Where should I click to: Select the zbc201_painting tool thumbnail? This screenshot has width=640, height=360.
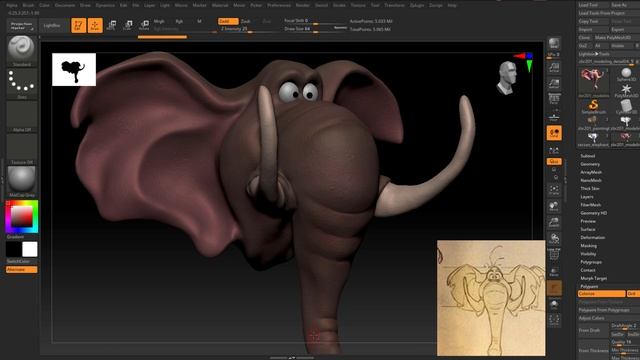pyautogui.click(x=593, y=122)
